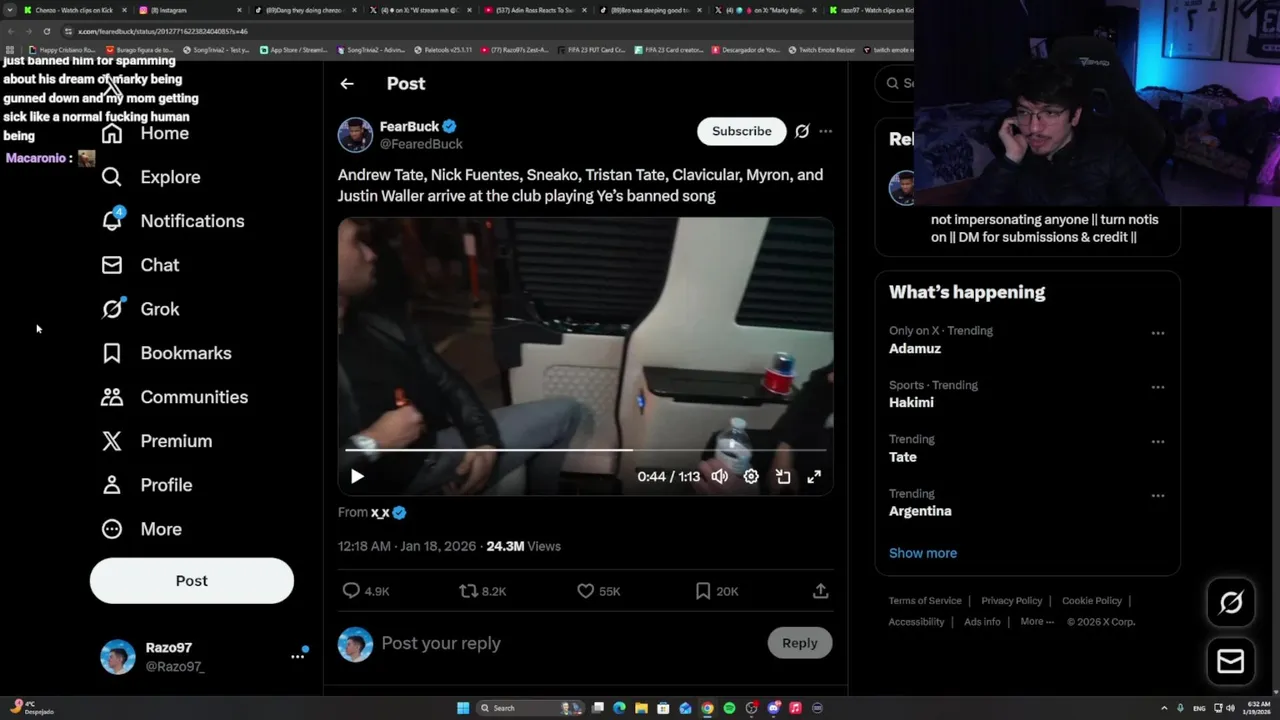
Task: Open the floating Messages envelope button
Action: tap(1231, 662)
